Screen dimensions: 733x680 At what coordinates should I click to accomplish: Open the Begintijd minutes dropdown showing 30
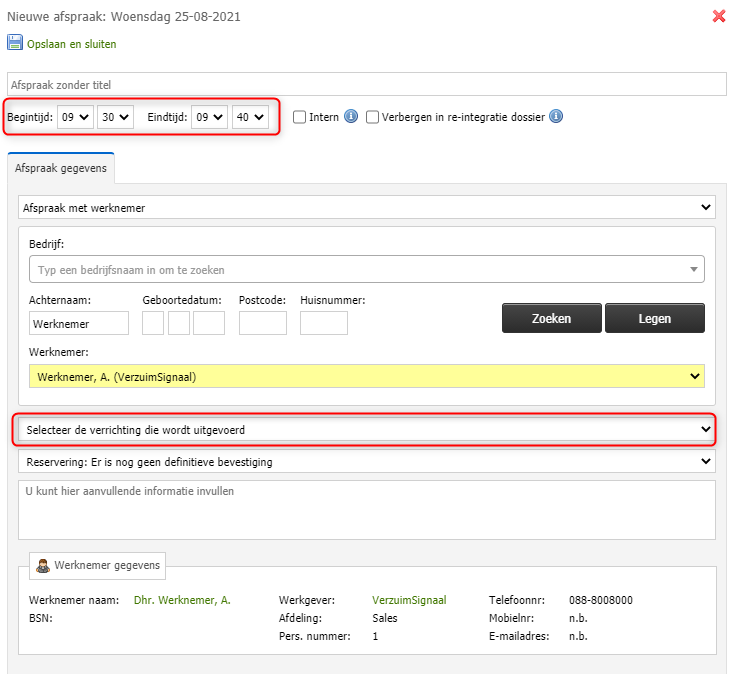point(115,117)
